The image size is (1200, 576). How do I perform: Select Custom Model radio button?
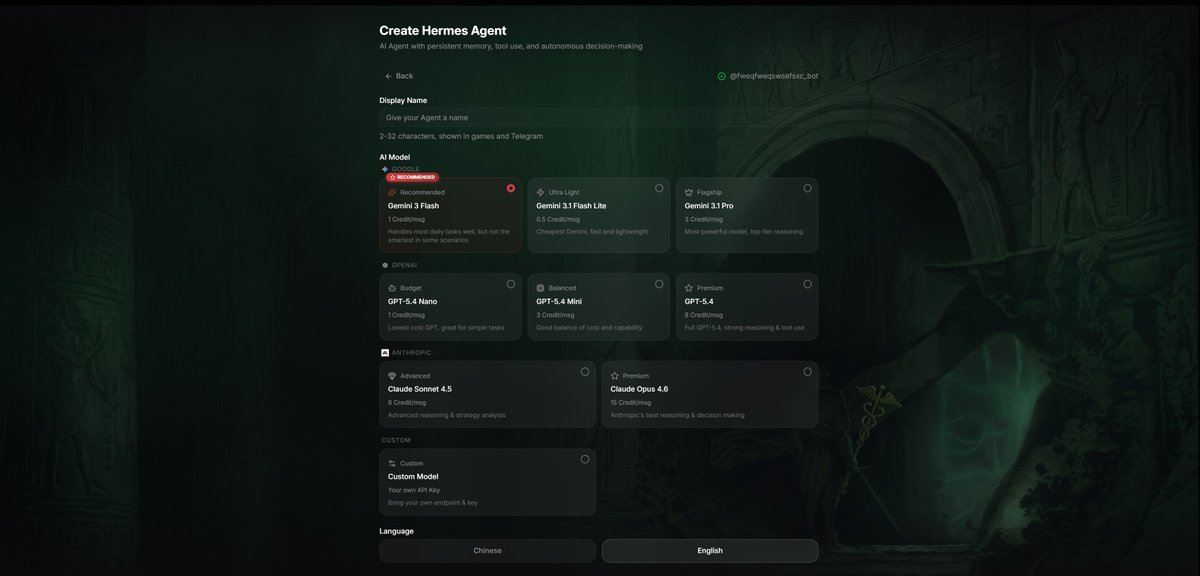coord(585,459)
